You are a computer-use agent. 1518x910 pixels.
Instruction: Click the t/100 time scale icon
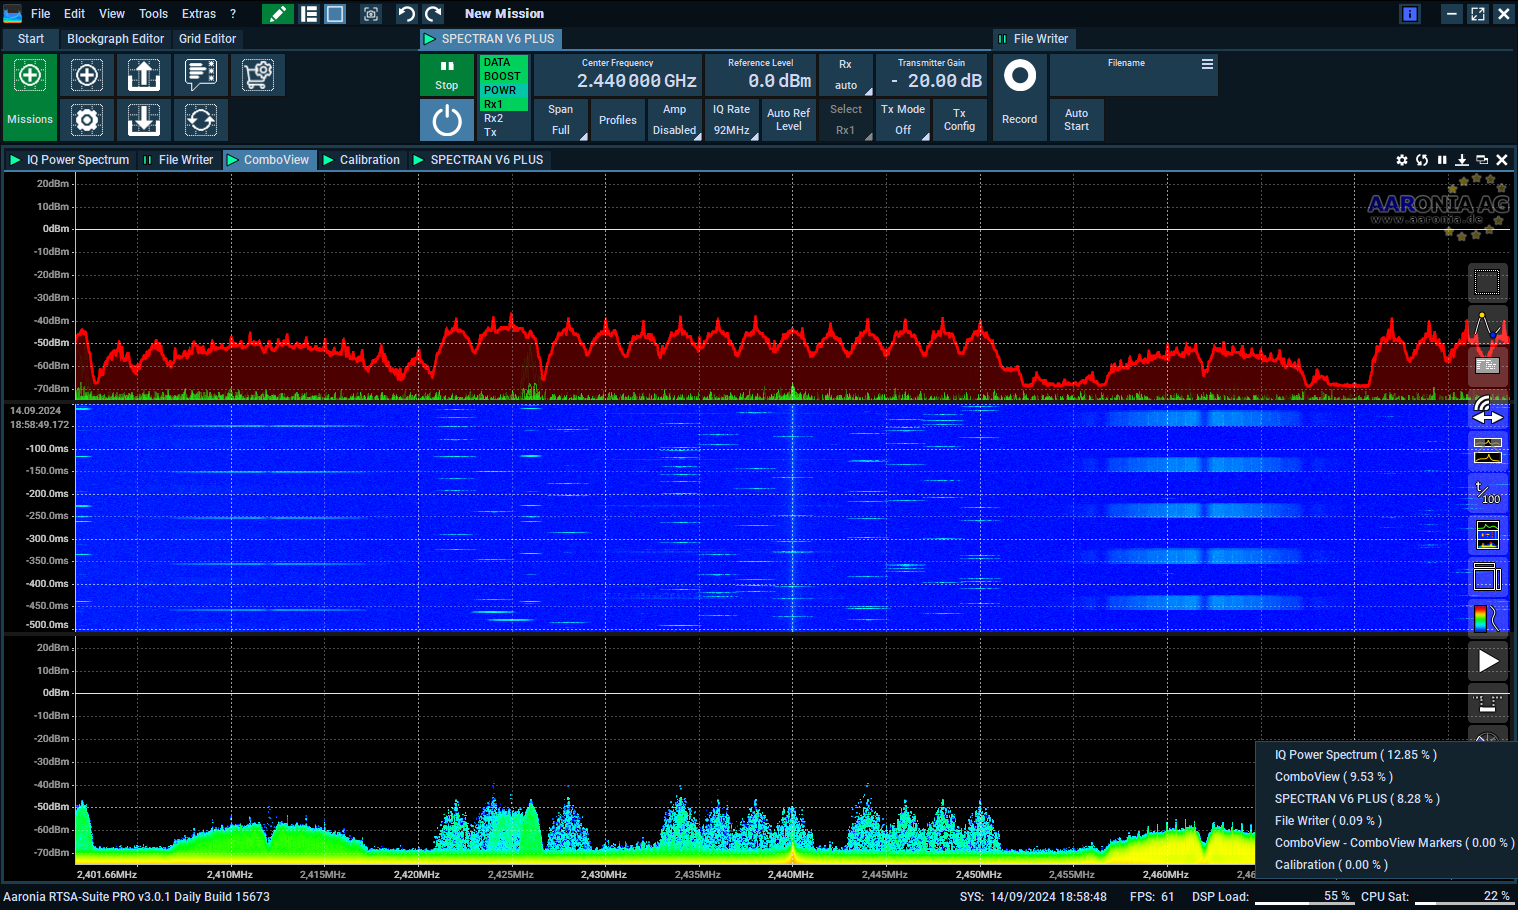1487,492
